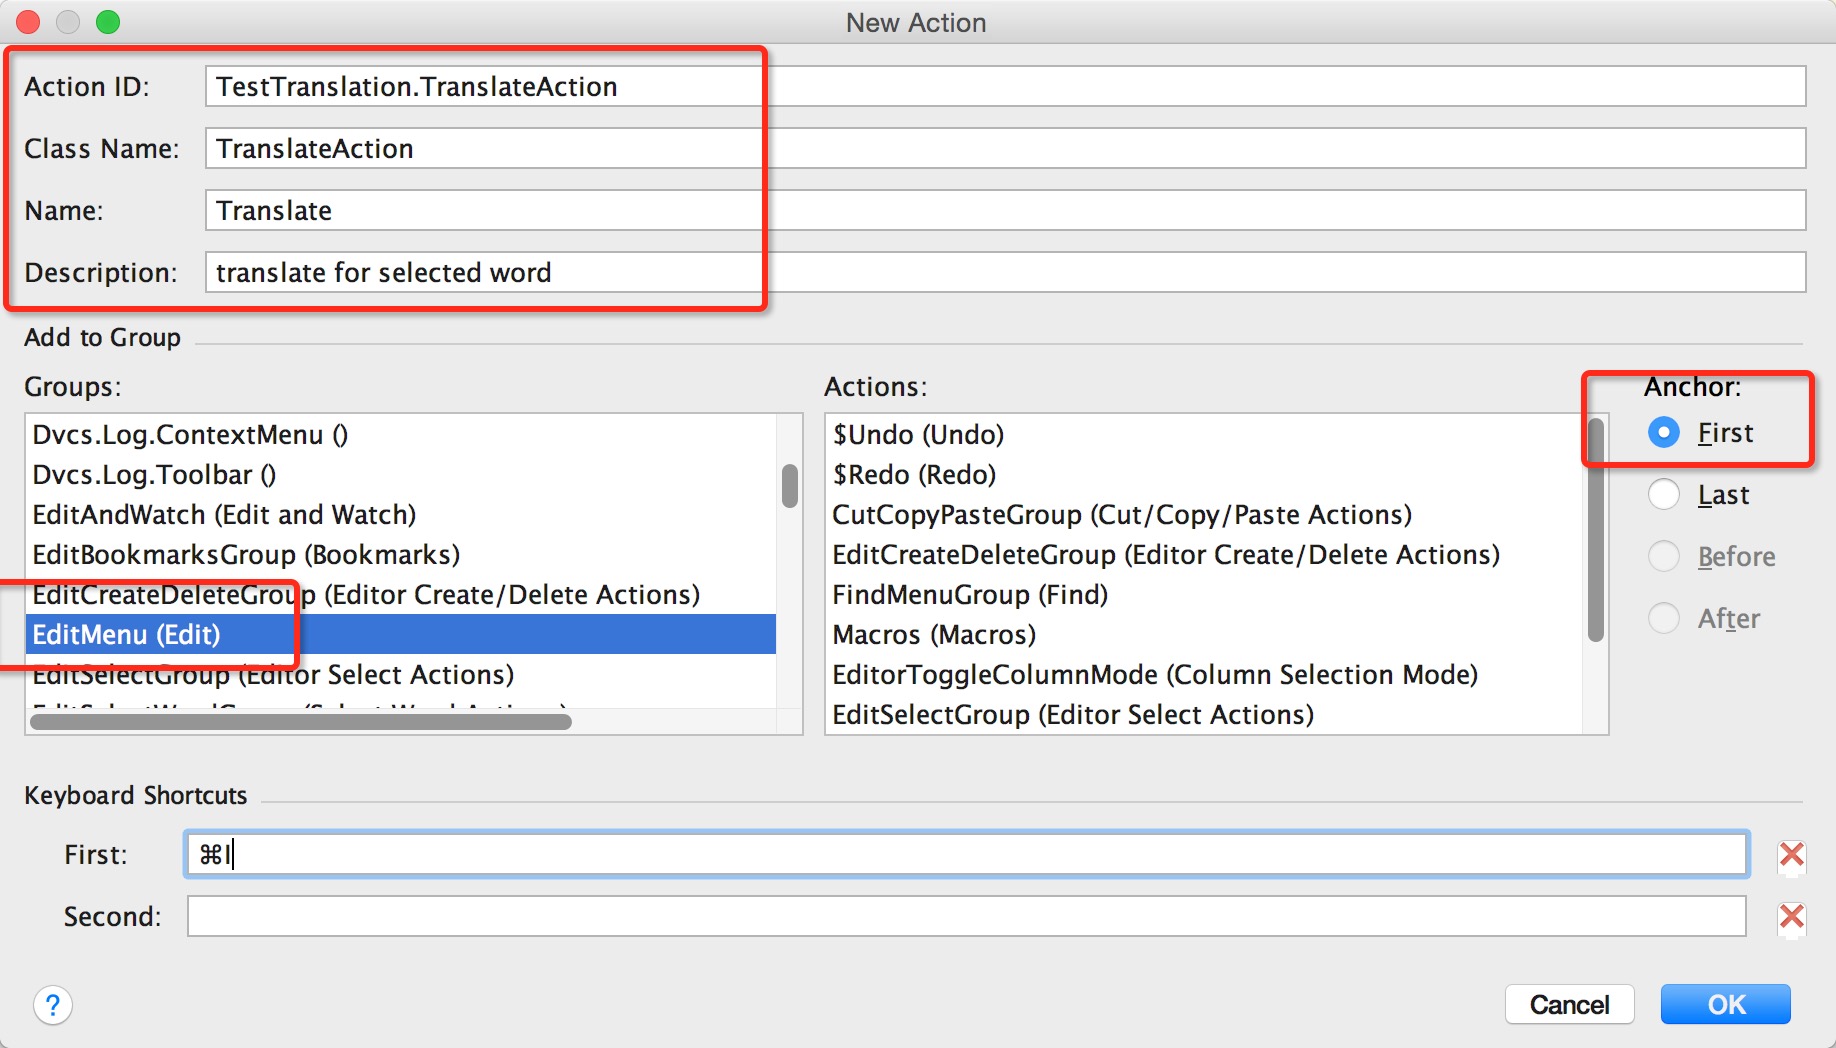This screenshot has width=1836, height=1048.
Task: Pick EditBookmarksGroup (Bookmarks) in Groups
Action: click(246, 555)
